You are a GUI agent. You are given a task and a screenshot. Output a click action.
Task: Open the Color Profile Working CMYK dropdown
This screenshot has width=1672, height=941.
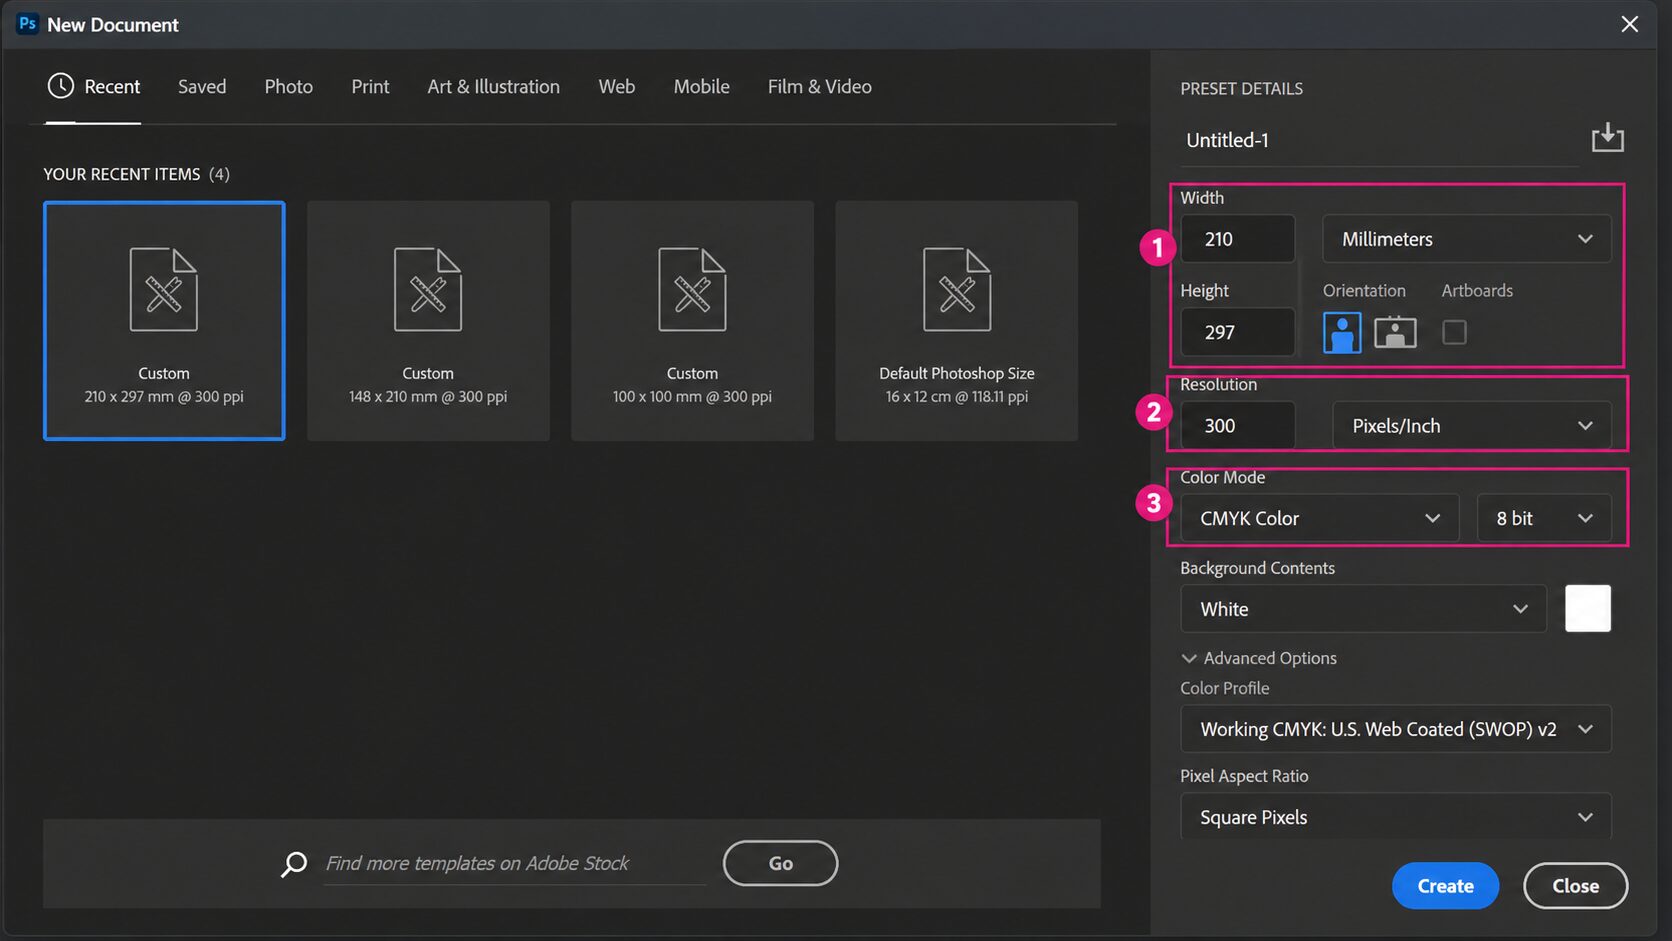pyautogui.click(x=1395, y=729)
